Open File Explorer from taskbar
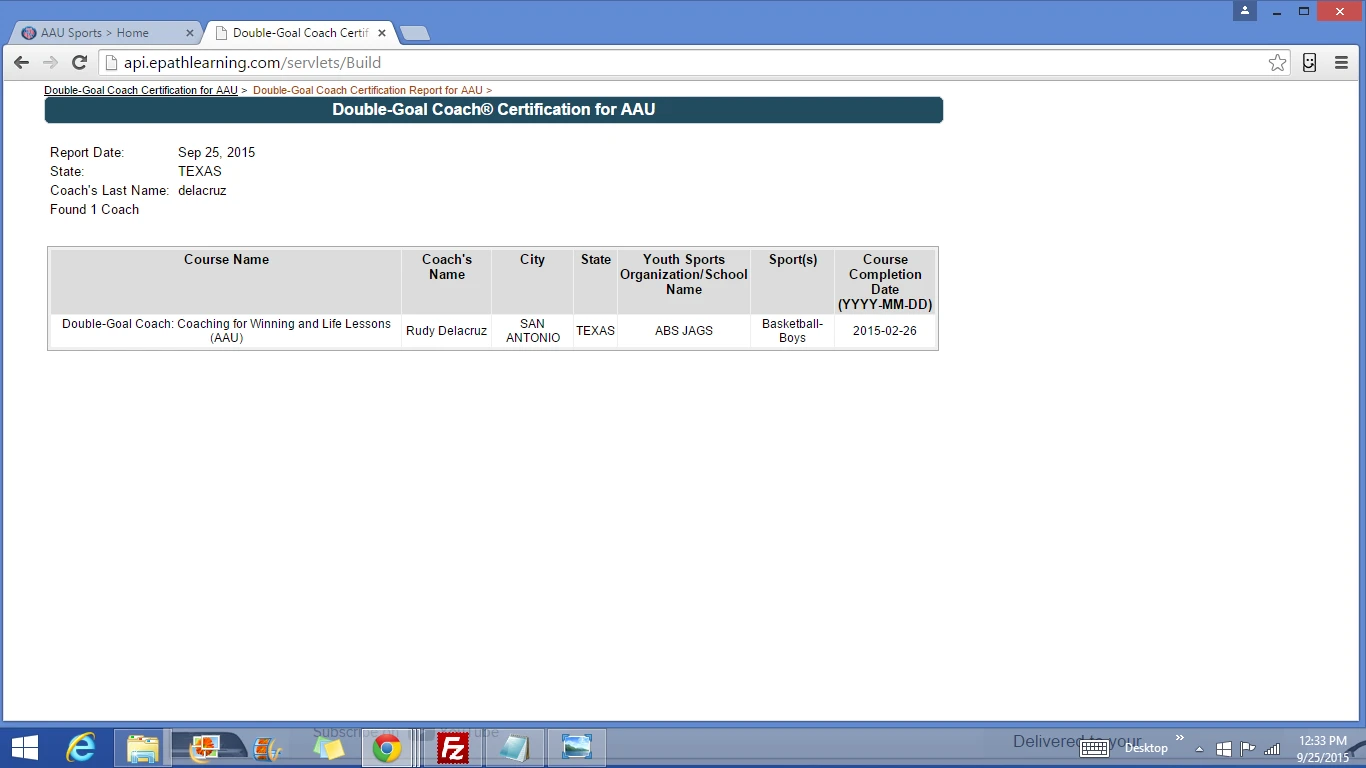The image size is (1366, 768). pyautogui.click(x=142, y=748)
